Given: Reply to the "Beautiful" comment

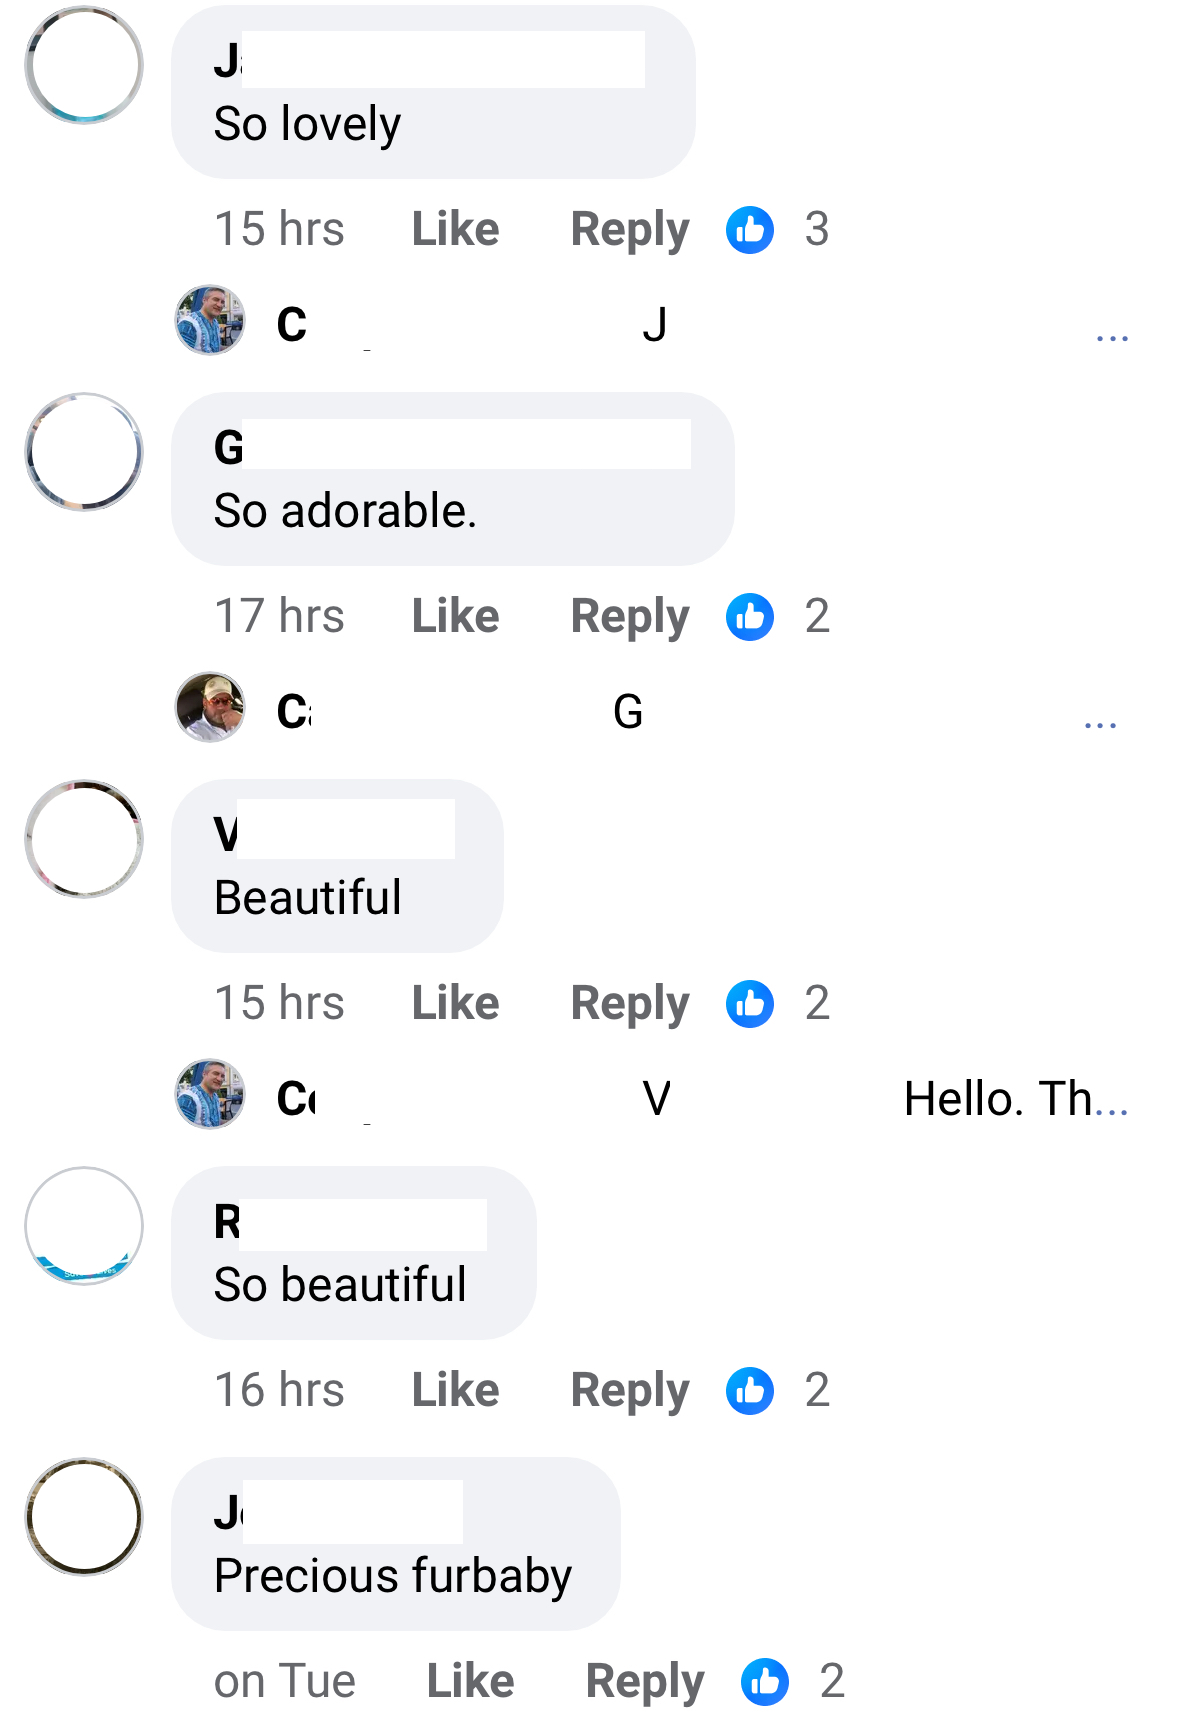Looking at the screenshot, I should click(x=630, y=1004).
